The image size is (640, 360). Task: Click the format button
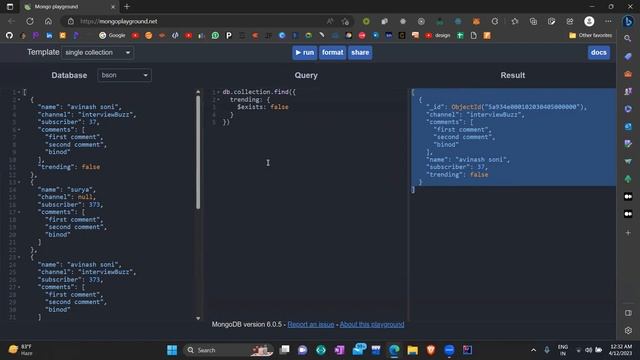(x=332, y=53)
